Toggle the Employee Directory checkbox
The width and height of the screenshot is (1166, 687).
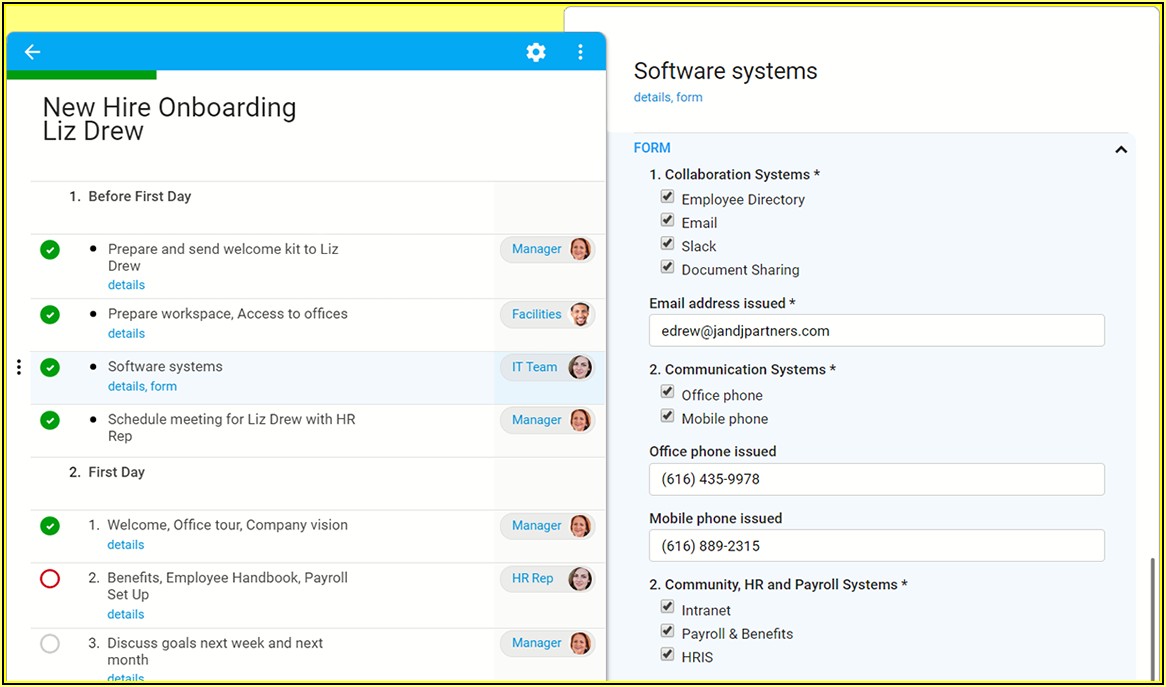[x=667, y=197]
